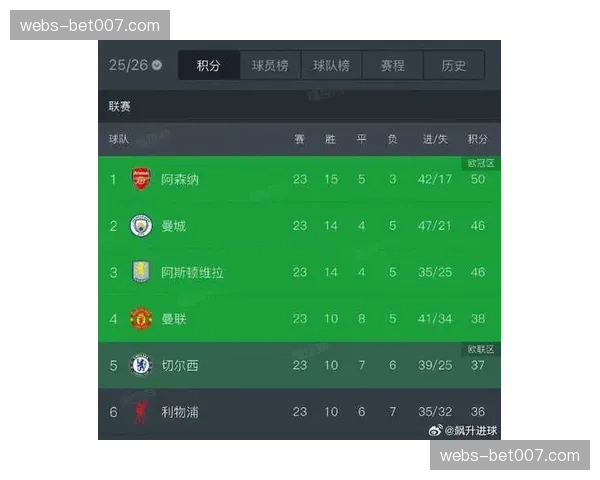Click the Weibo logo icon
Viewport: 600px width, 480px height.
pyautogui.click(x=436, y=430)
